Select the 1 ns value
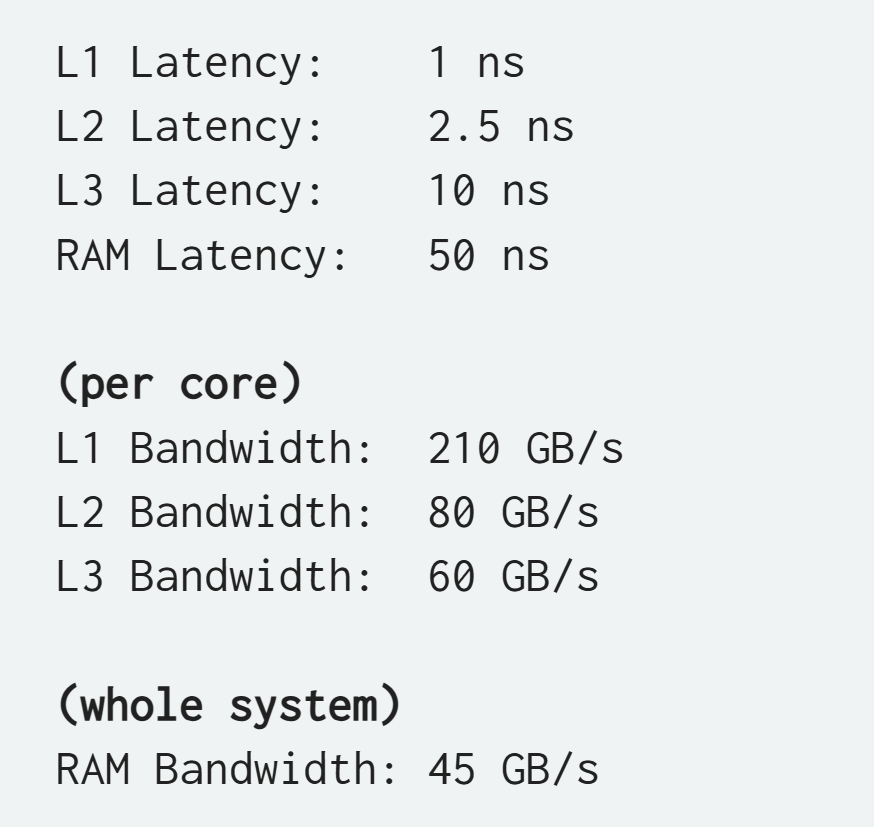The height and width of the screenshot is (829, 874). 477,62
